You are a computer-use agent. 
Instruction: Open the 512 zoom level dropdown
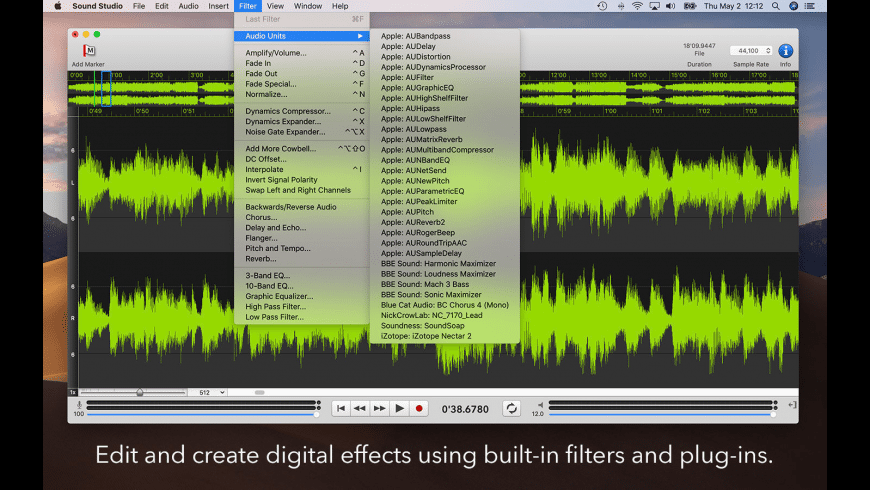click(207, 392)
